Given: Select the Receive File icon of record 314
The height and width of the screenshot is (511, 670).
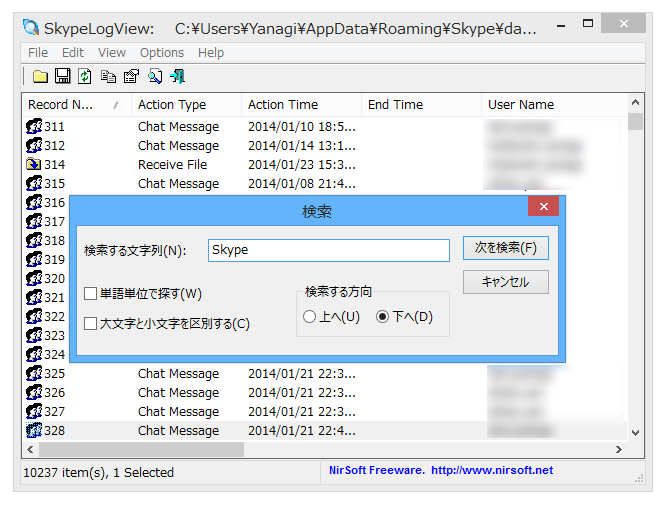Looking at the screenshot, I should click(34, 164).
